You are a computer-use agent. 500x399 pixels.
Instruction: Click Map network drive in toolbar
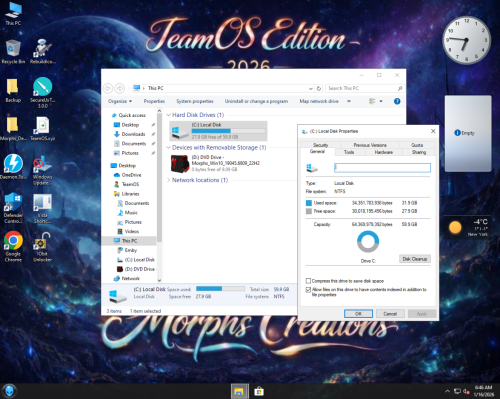click(319, 101)
